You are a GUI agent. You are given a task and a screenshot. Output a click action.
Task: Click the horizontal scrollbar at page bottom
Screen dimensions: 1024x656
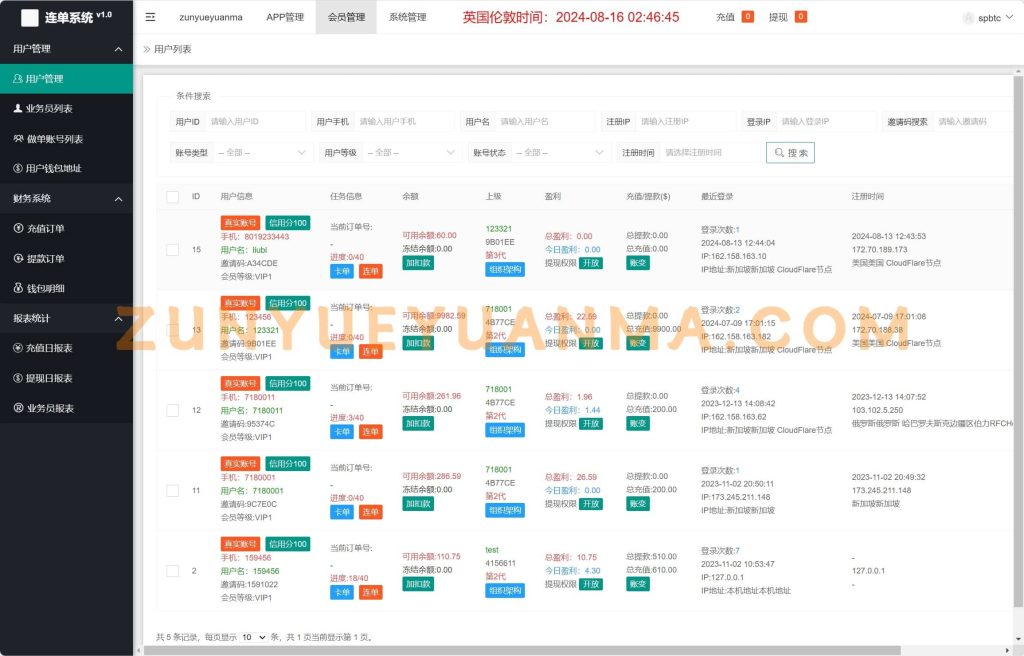point(522,650)
